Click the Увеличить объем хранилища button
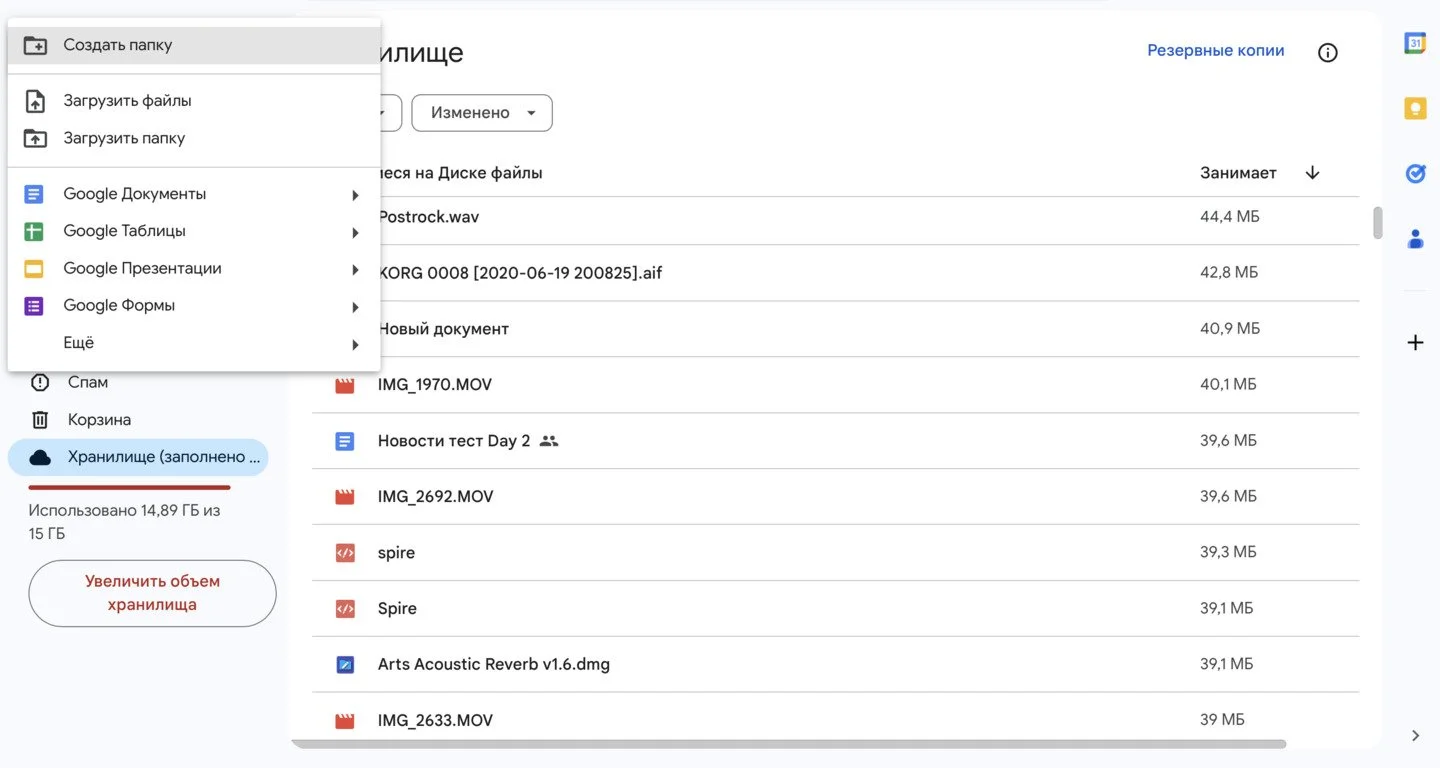This screenshot has height=768, width=1440. (152, 593)
